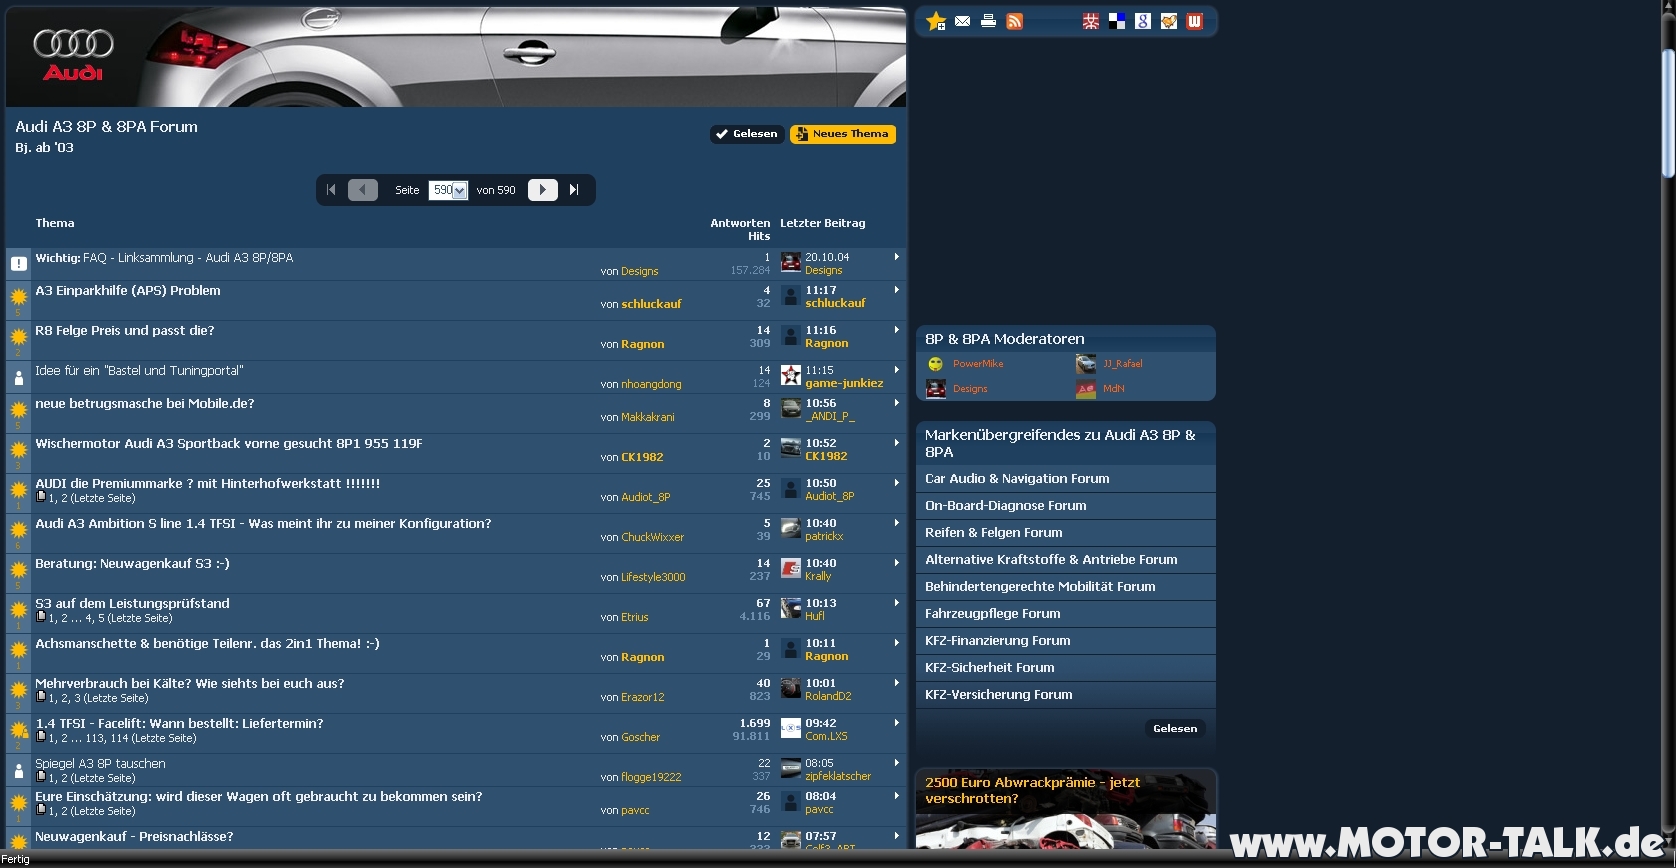Share via the Delicious checkered icon
Viewport: 1676px width, 868px height.
(1117, 21)
